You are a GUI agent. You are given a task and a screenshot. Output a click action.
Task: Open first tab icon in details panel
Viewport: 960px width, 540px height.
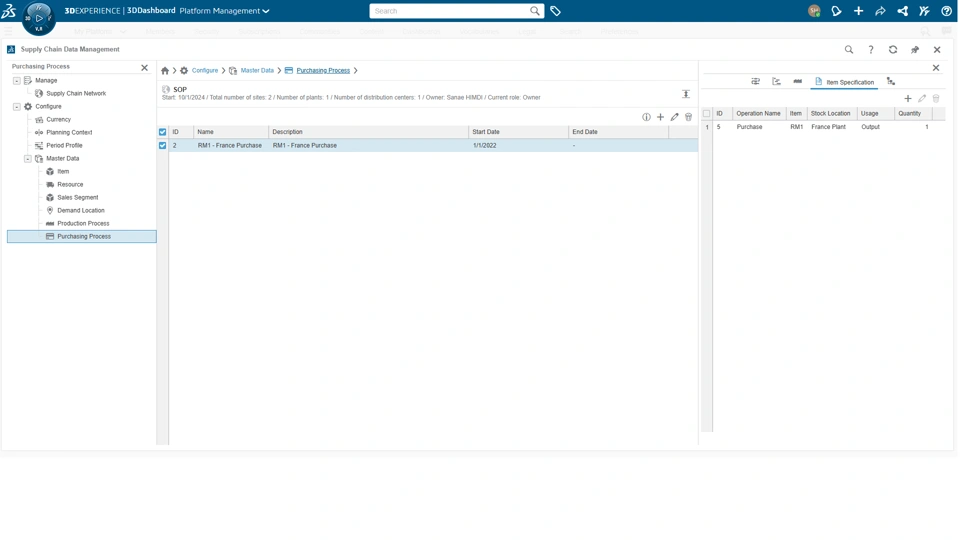(756, 81)
